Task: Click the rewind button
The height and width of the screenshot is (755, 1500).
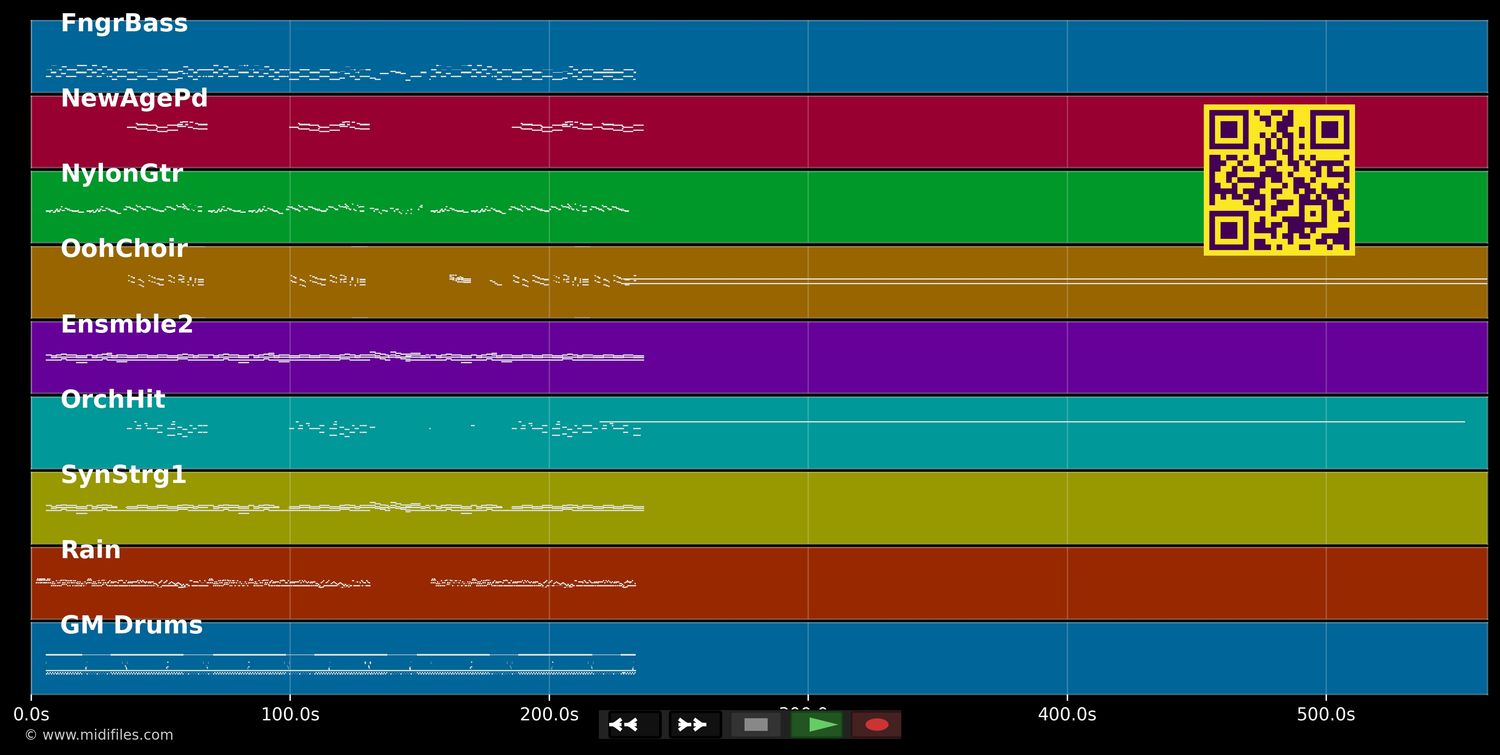Action: click(633, 725)
